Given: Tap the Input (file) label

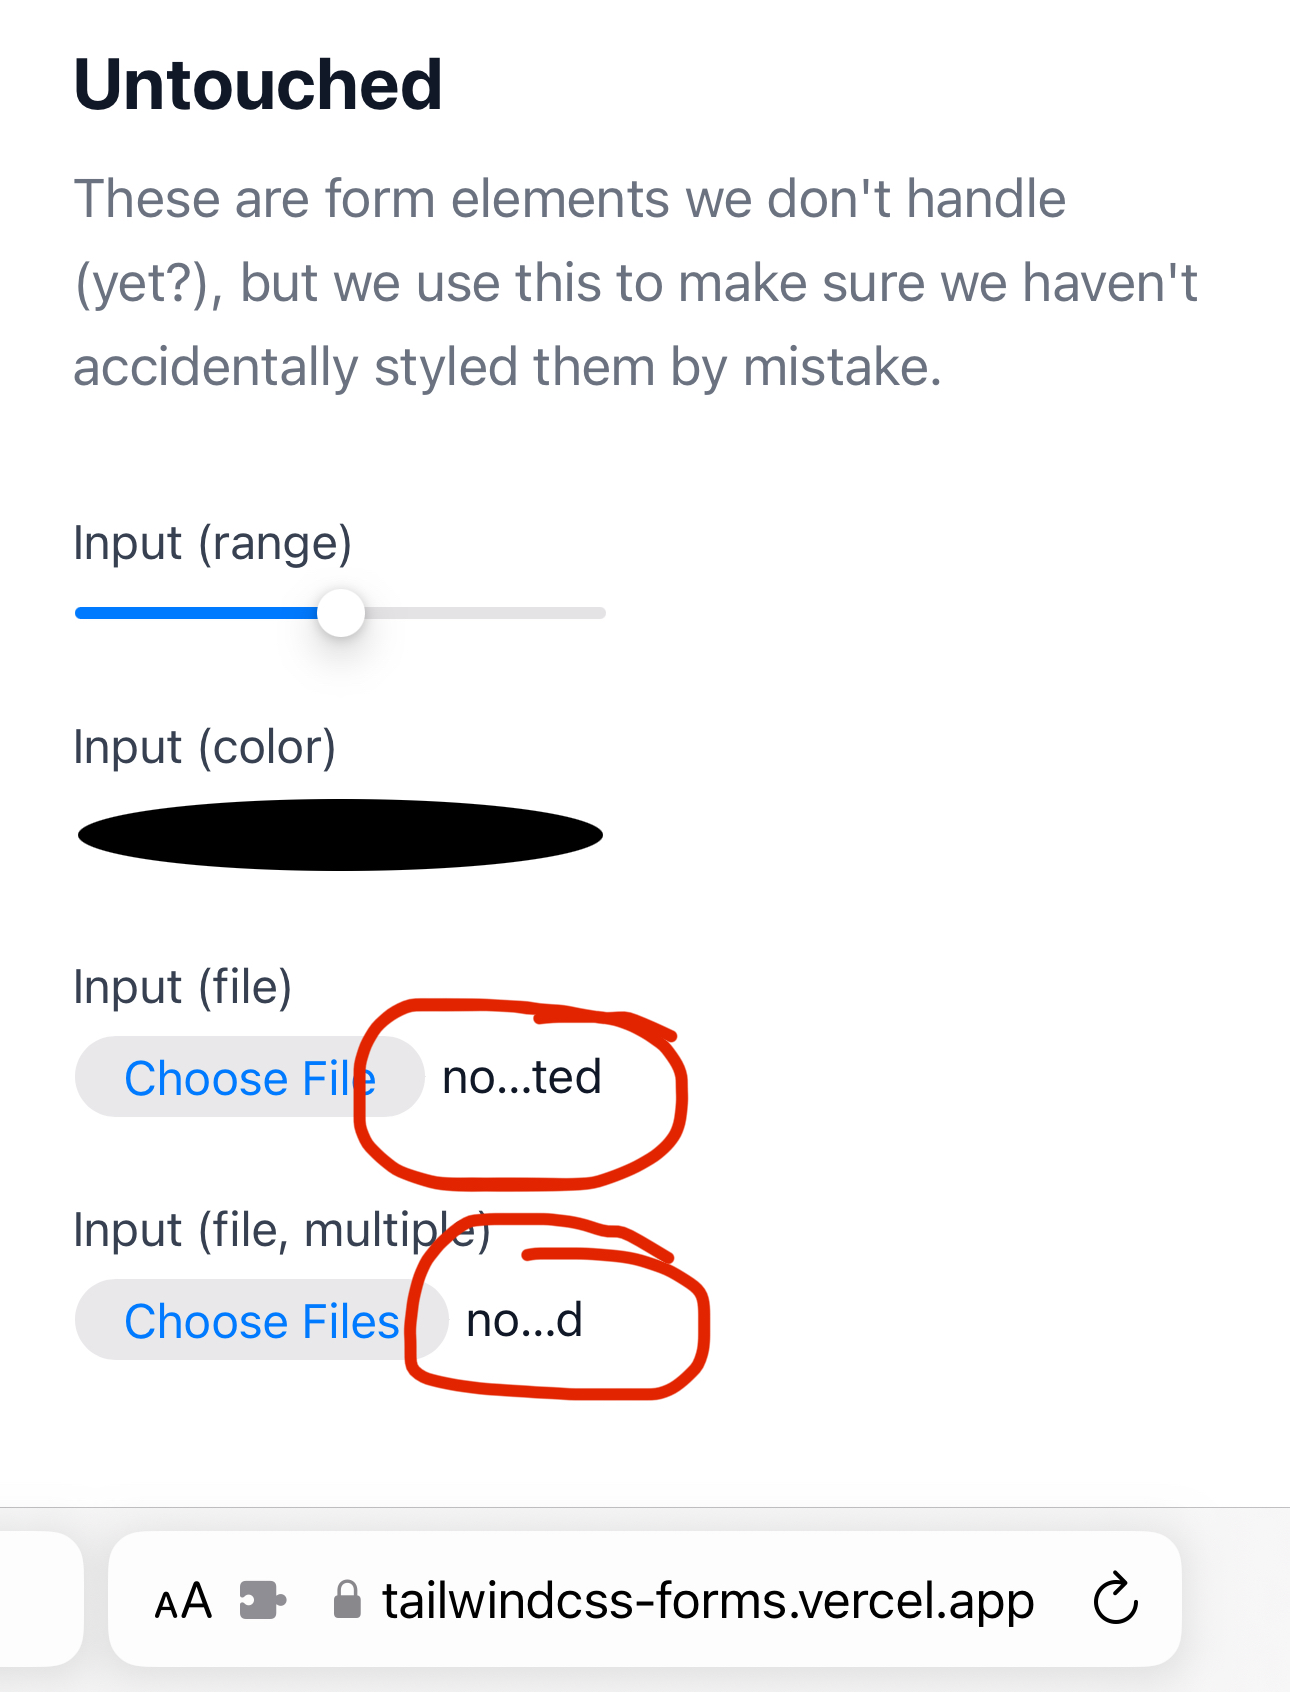Looking at the screenshot, I should [x=182, y=986].
